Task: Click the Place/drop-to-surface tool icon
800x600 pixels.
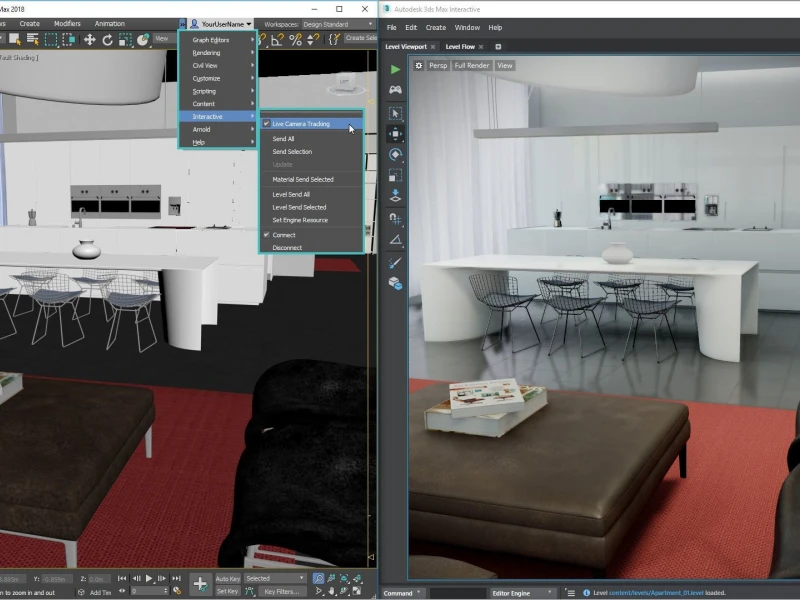Action: (x=395, y=196)
